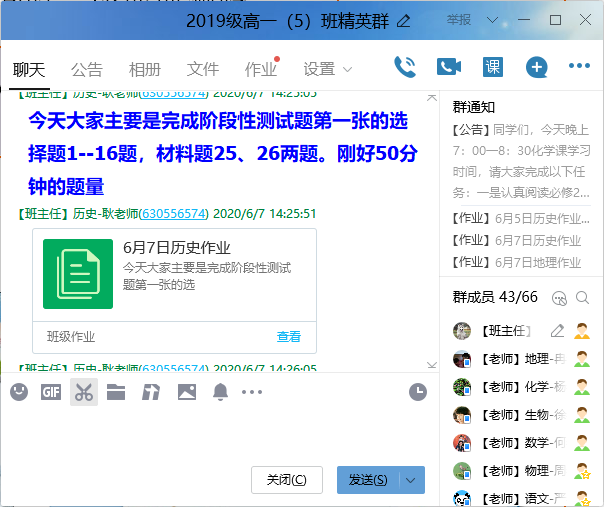Image resolution: width=604 pixels, height=507 pixels.
Task: Click the send picture icon
Action: coord(186,392)
